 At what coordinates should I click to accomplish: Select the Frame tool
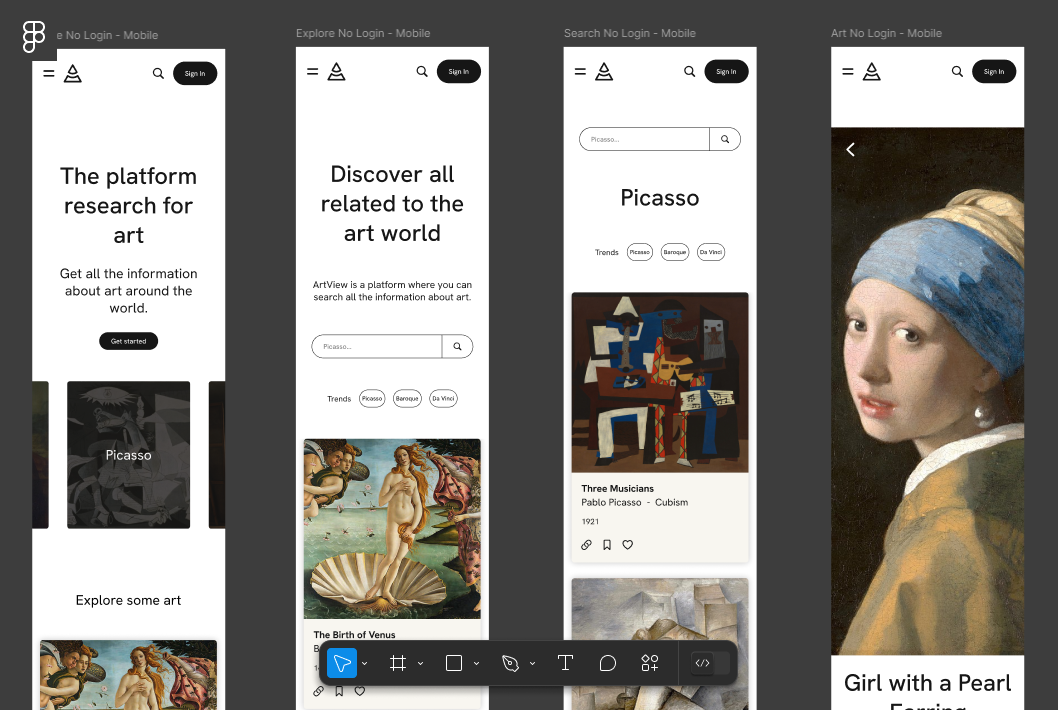[x=398, y=663]
